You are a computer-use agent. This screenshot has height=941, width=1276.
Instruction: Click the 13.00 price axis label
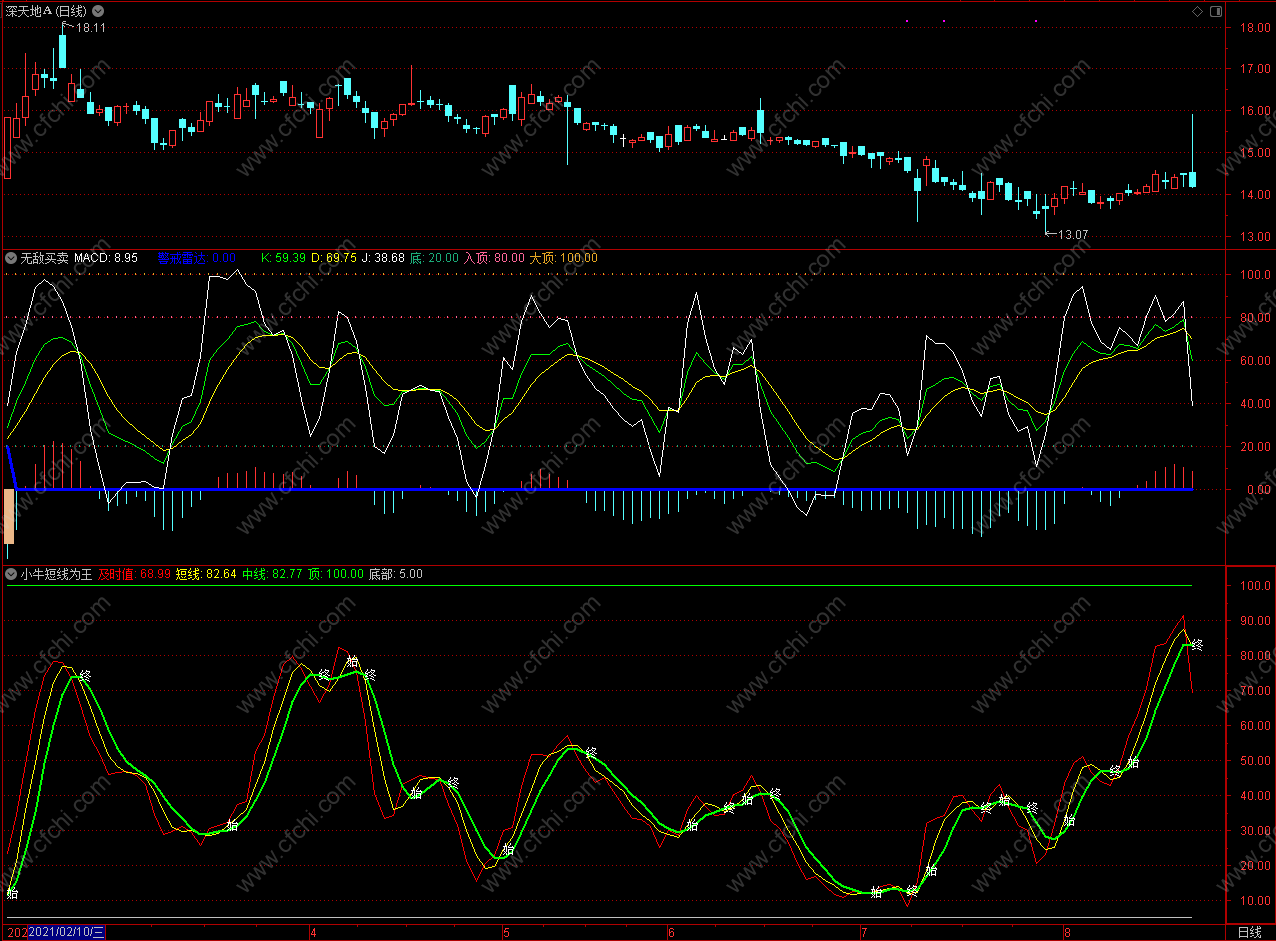point(1254,237)
